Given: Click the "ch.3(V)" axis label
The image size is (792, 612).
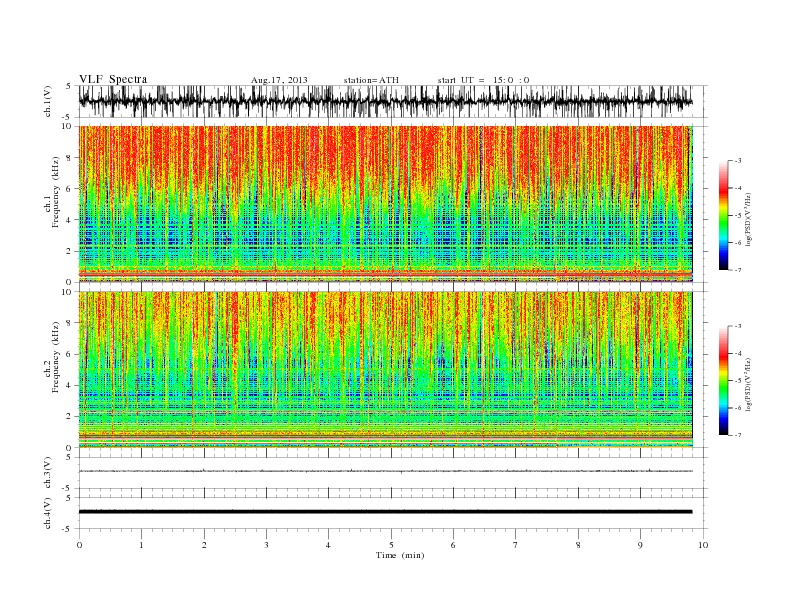Looking at the screenshot, I should pyautogui.click(x=48, y=473).
